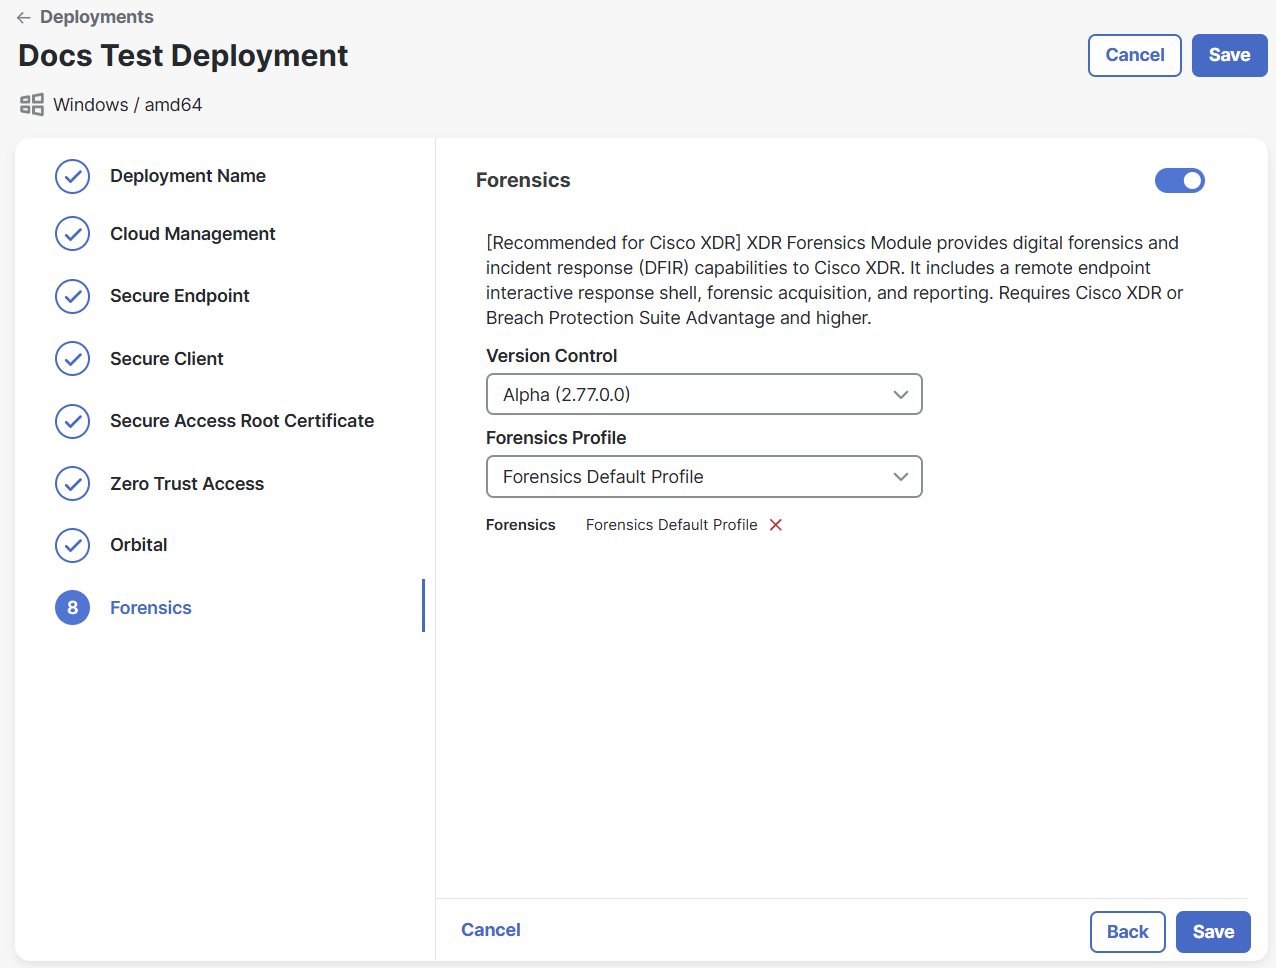Turn off the toggle in the Forensics header
Screen dimensions: 1276x968
tap(1180, 180)
